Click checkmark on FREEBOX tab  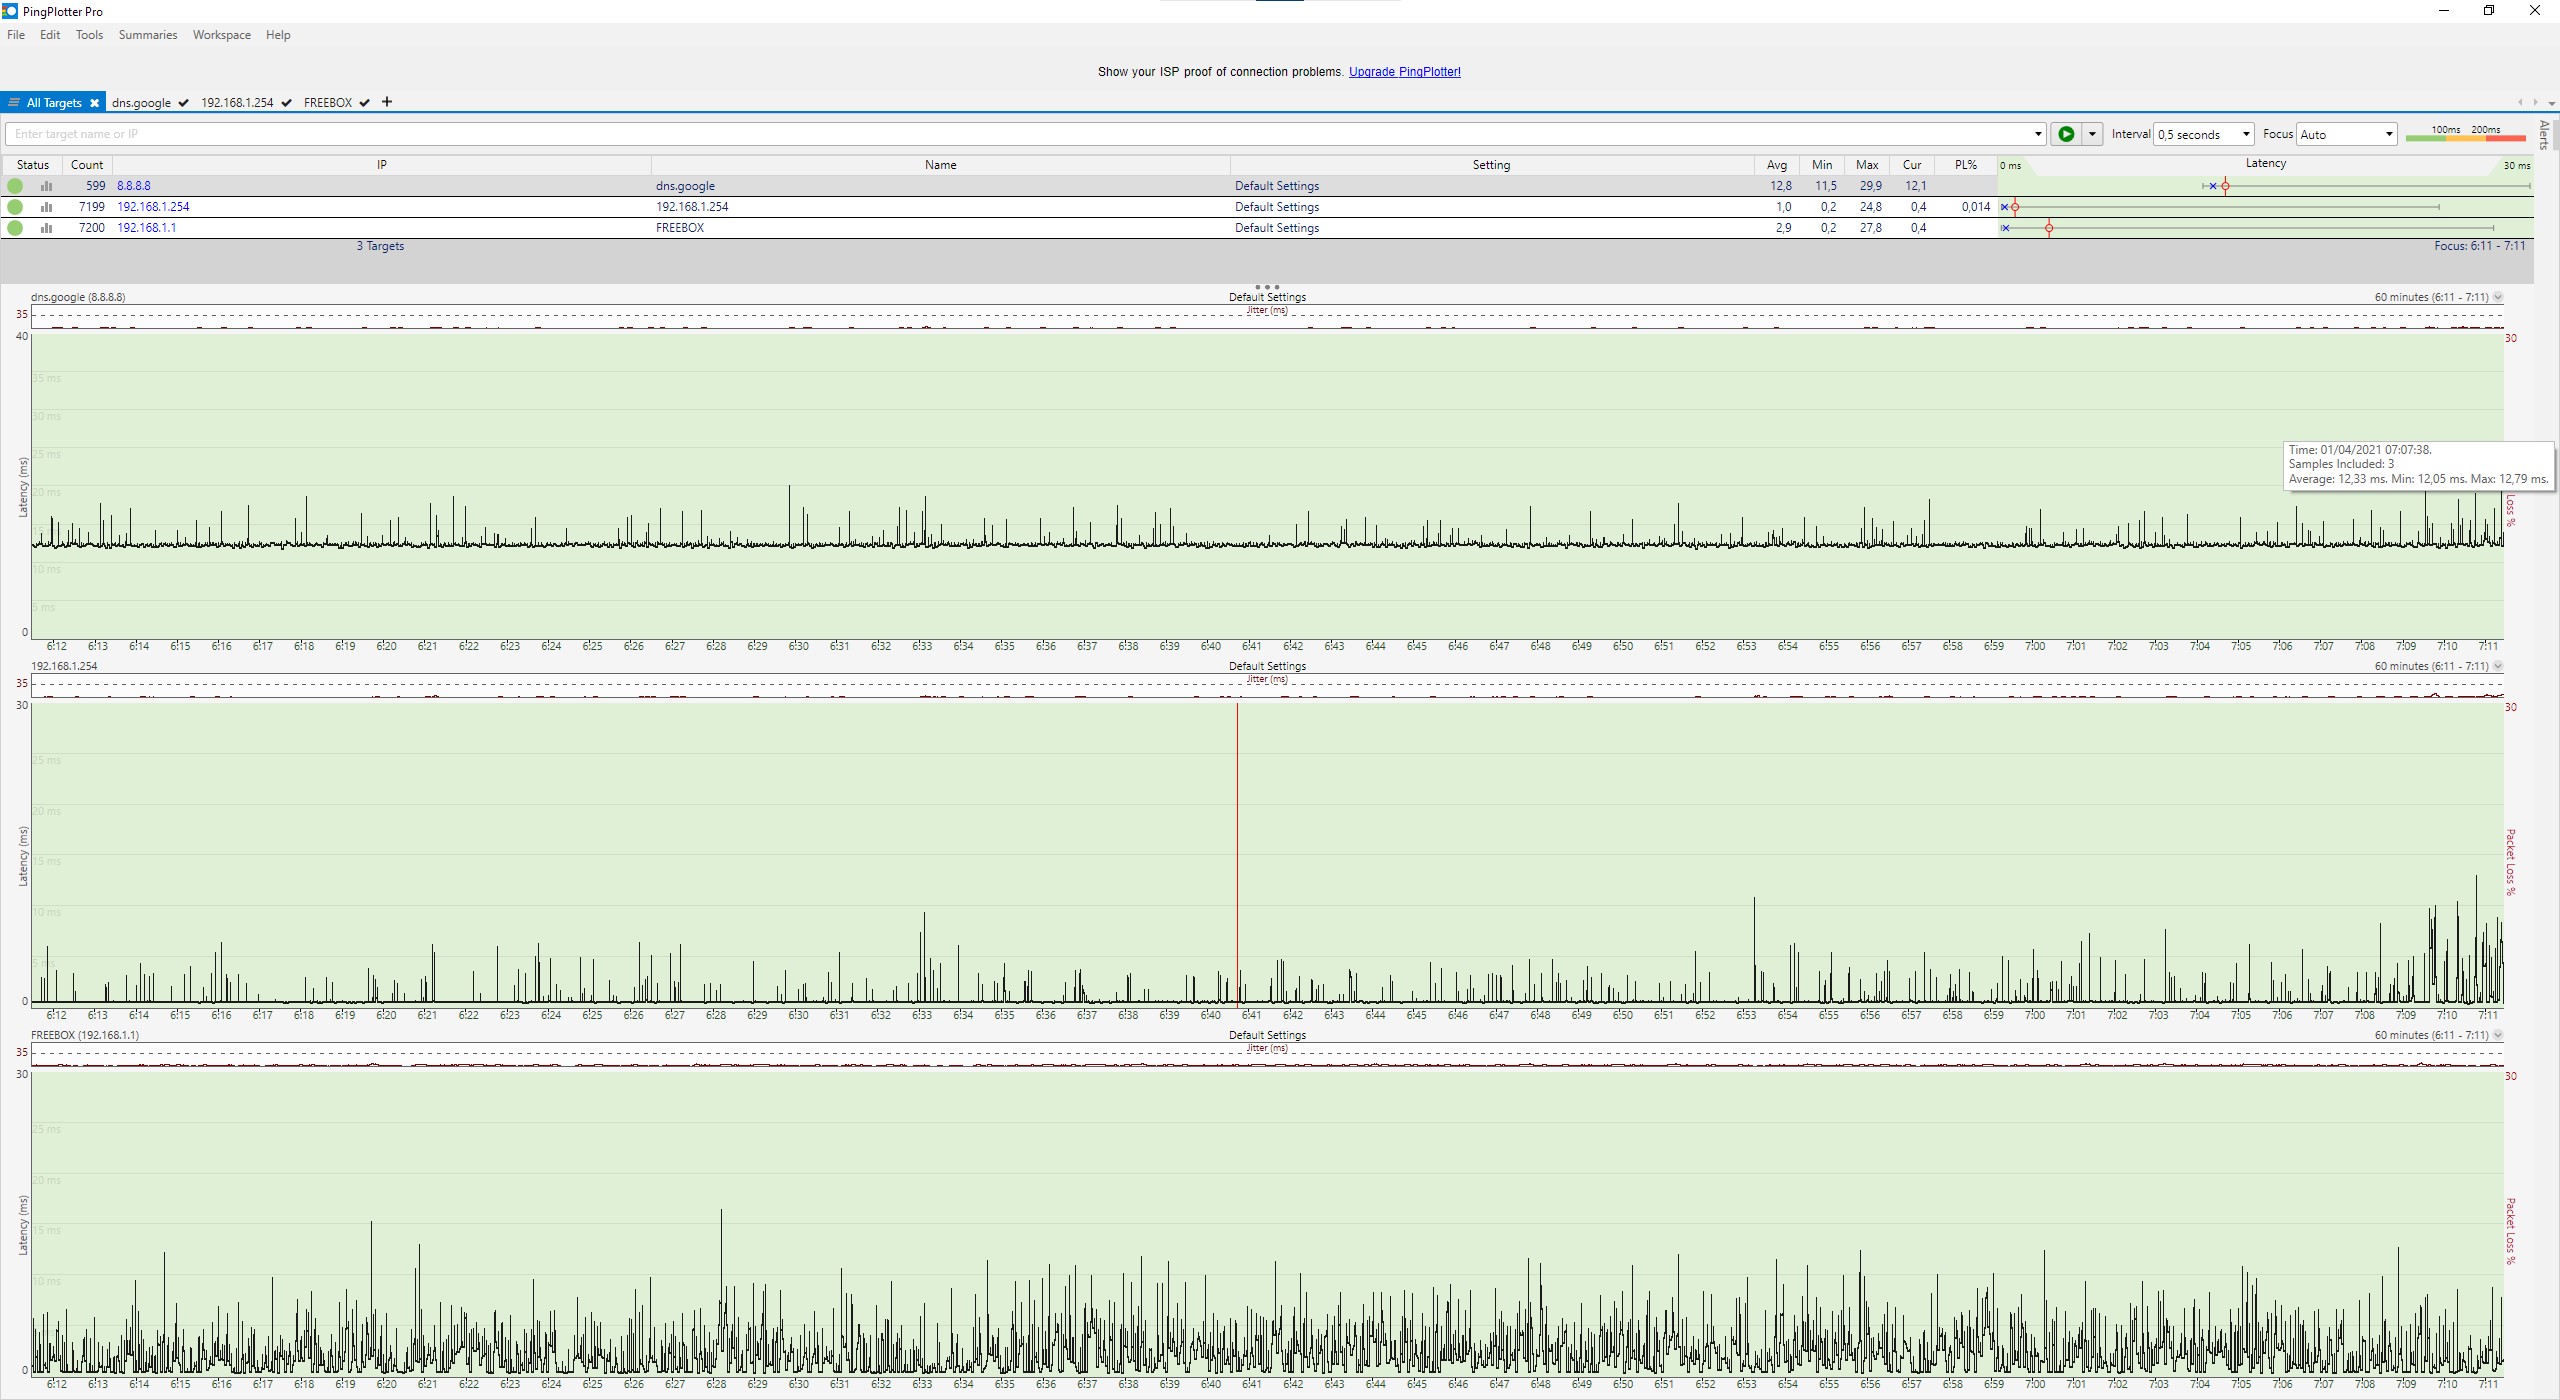[365, 103]
